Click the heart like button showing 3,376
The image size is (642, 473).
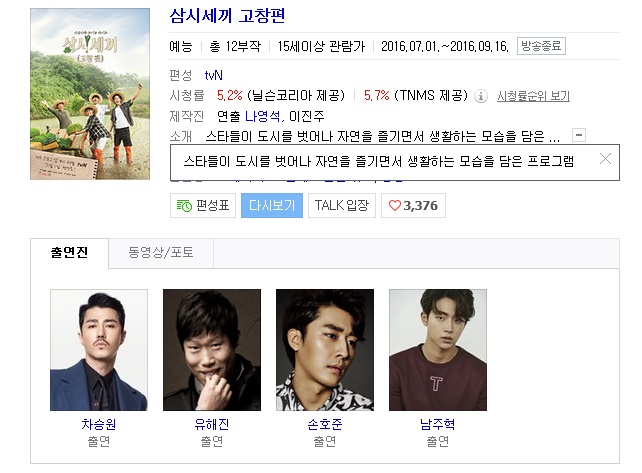[413, 206]
